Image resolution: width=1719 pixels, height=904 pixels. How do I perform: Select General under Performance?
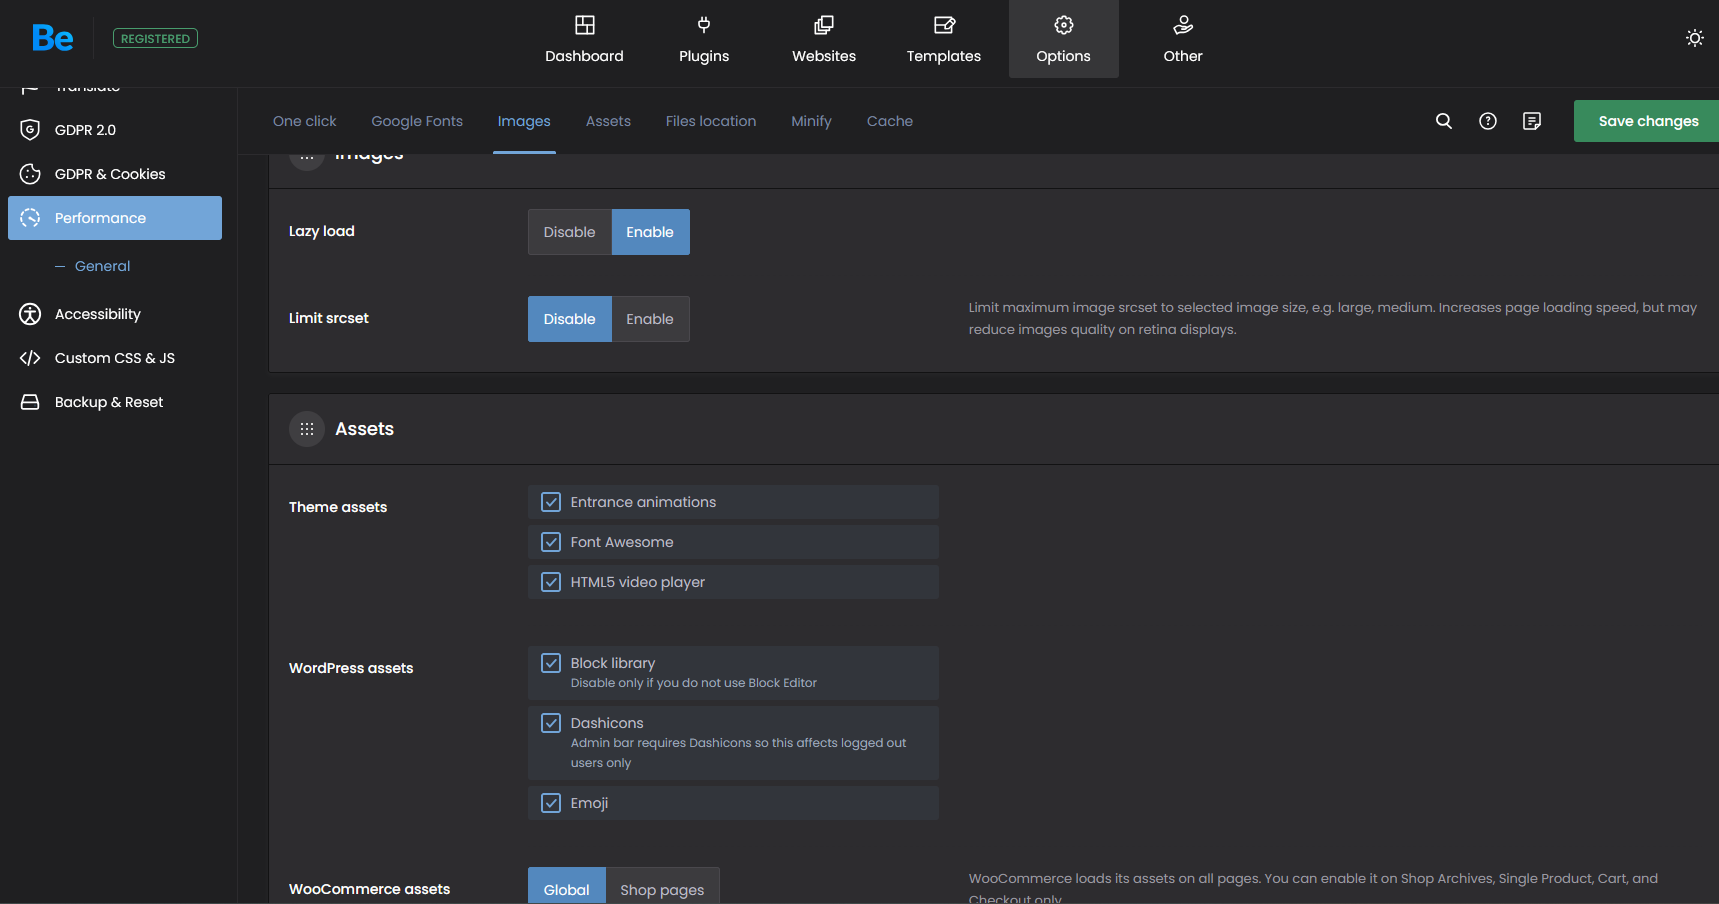click(102, 266)
